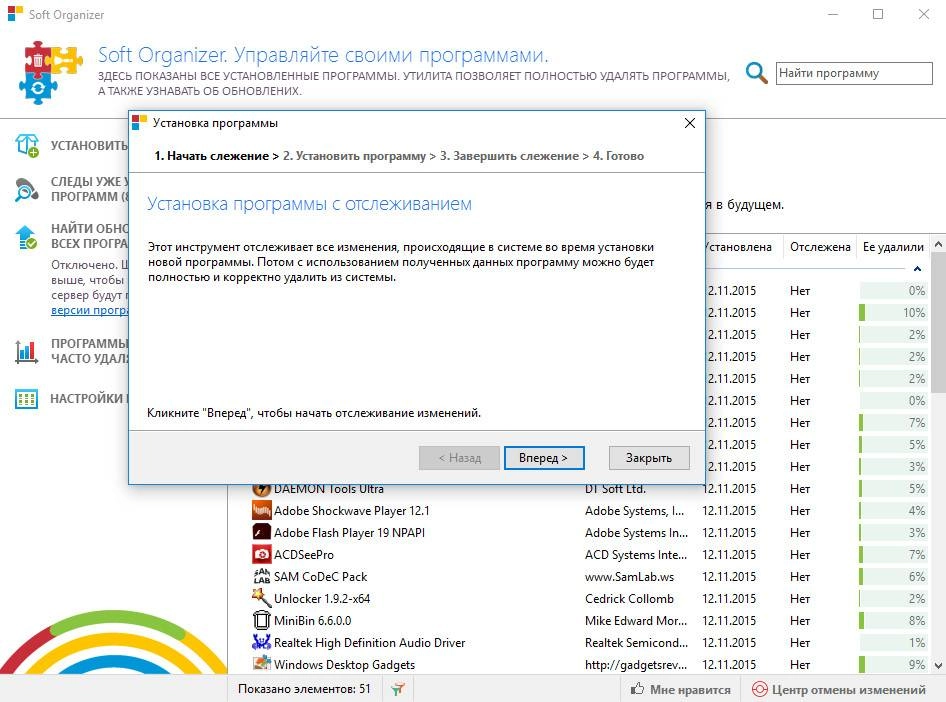The width and height of the screenshot is (946, 702).
Task: Click the Soft Organizer puzzle logo
Action: pyautogui.click(x=51, y=72)
